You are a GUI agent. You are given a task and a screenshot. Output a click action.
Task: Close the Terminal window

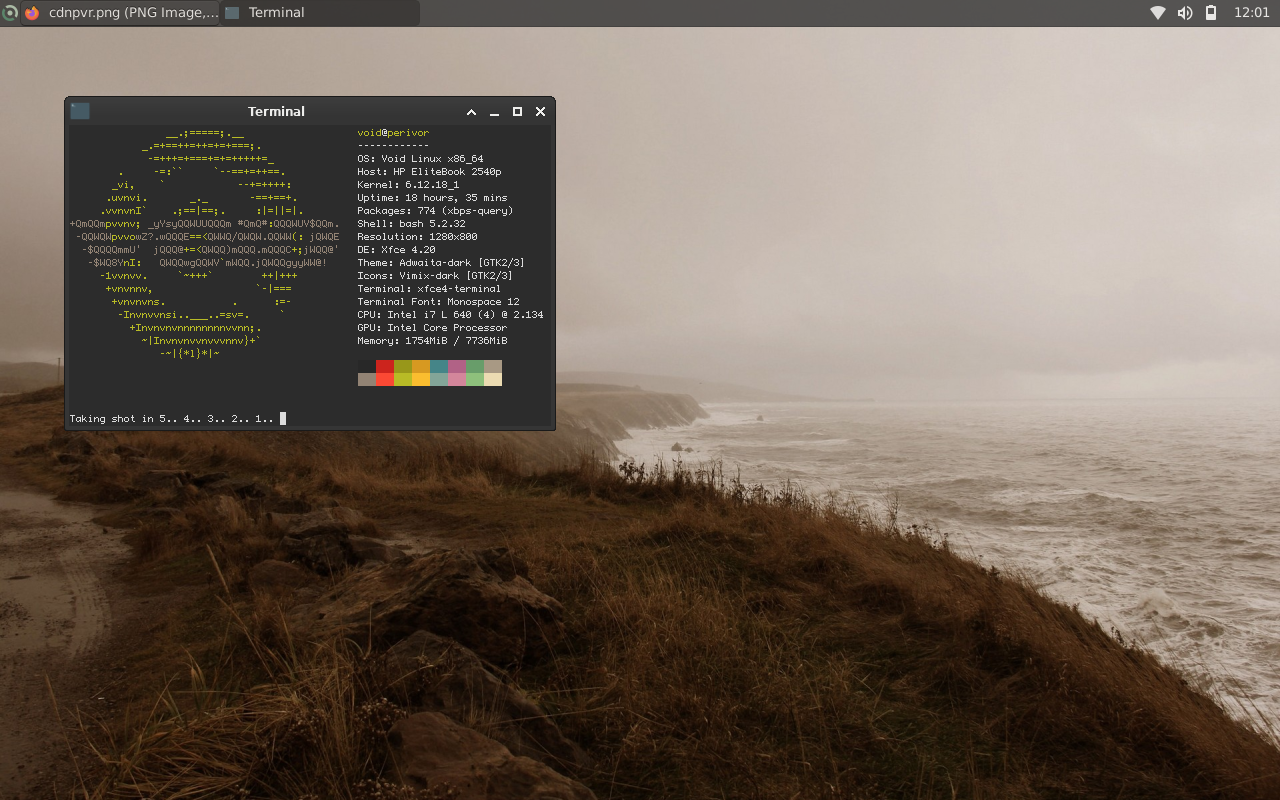[x=540, y=112]
